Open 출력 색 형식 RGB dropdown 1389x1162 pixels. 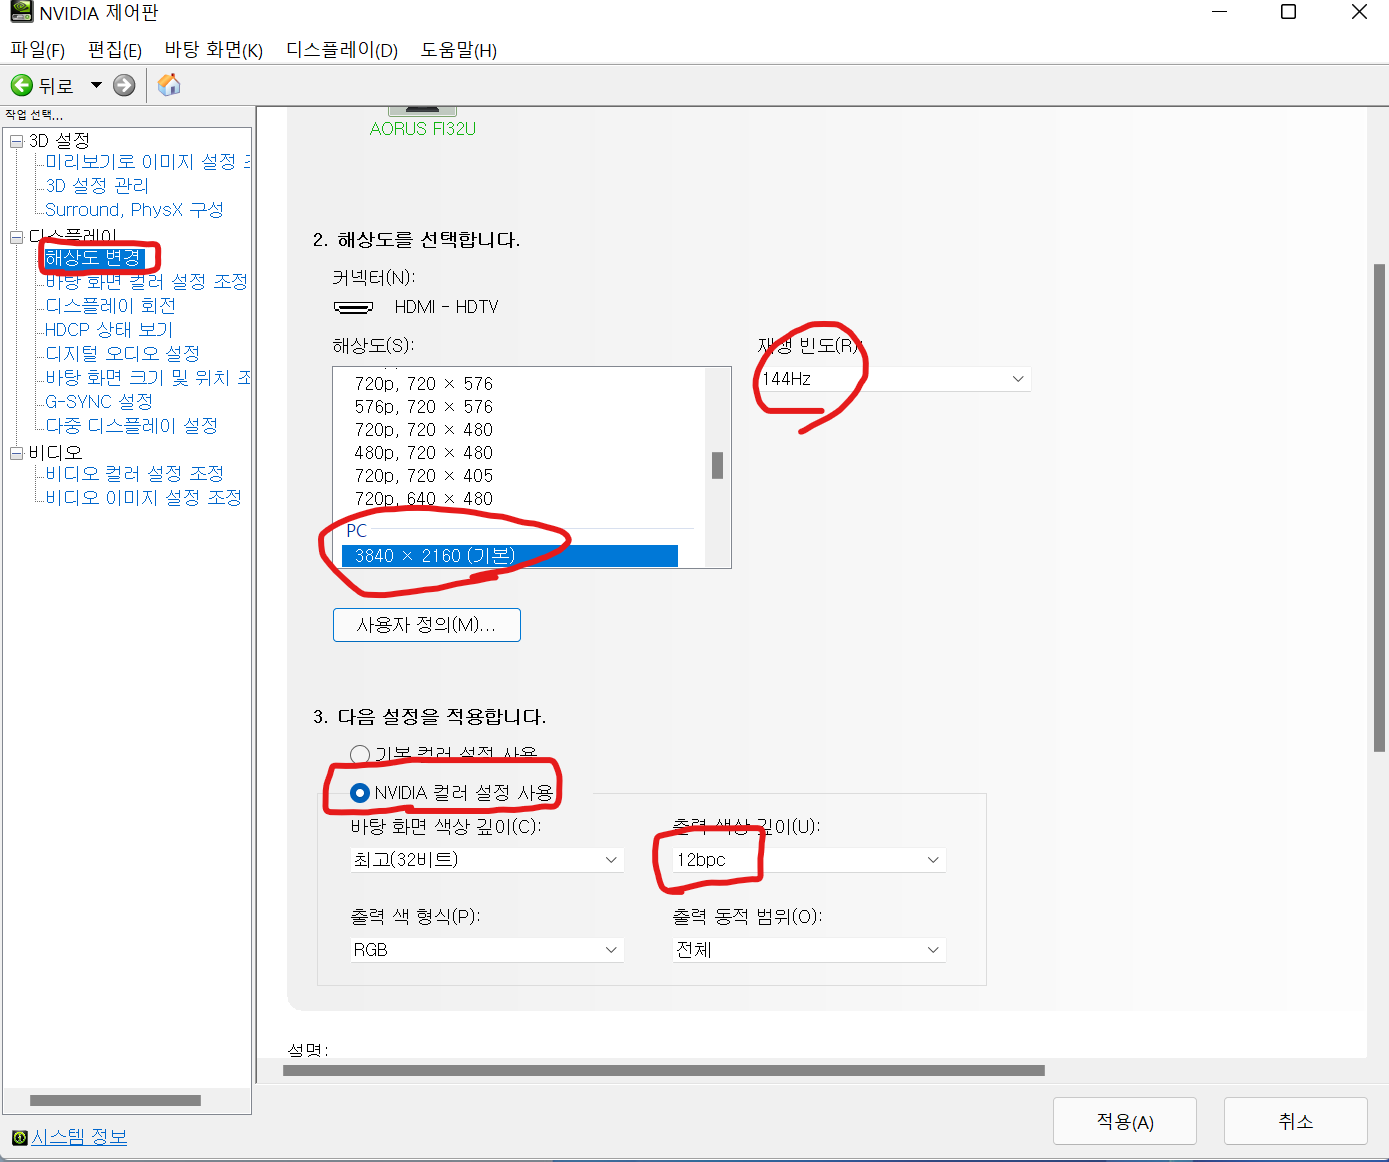point(487,950)
